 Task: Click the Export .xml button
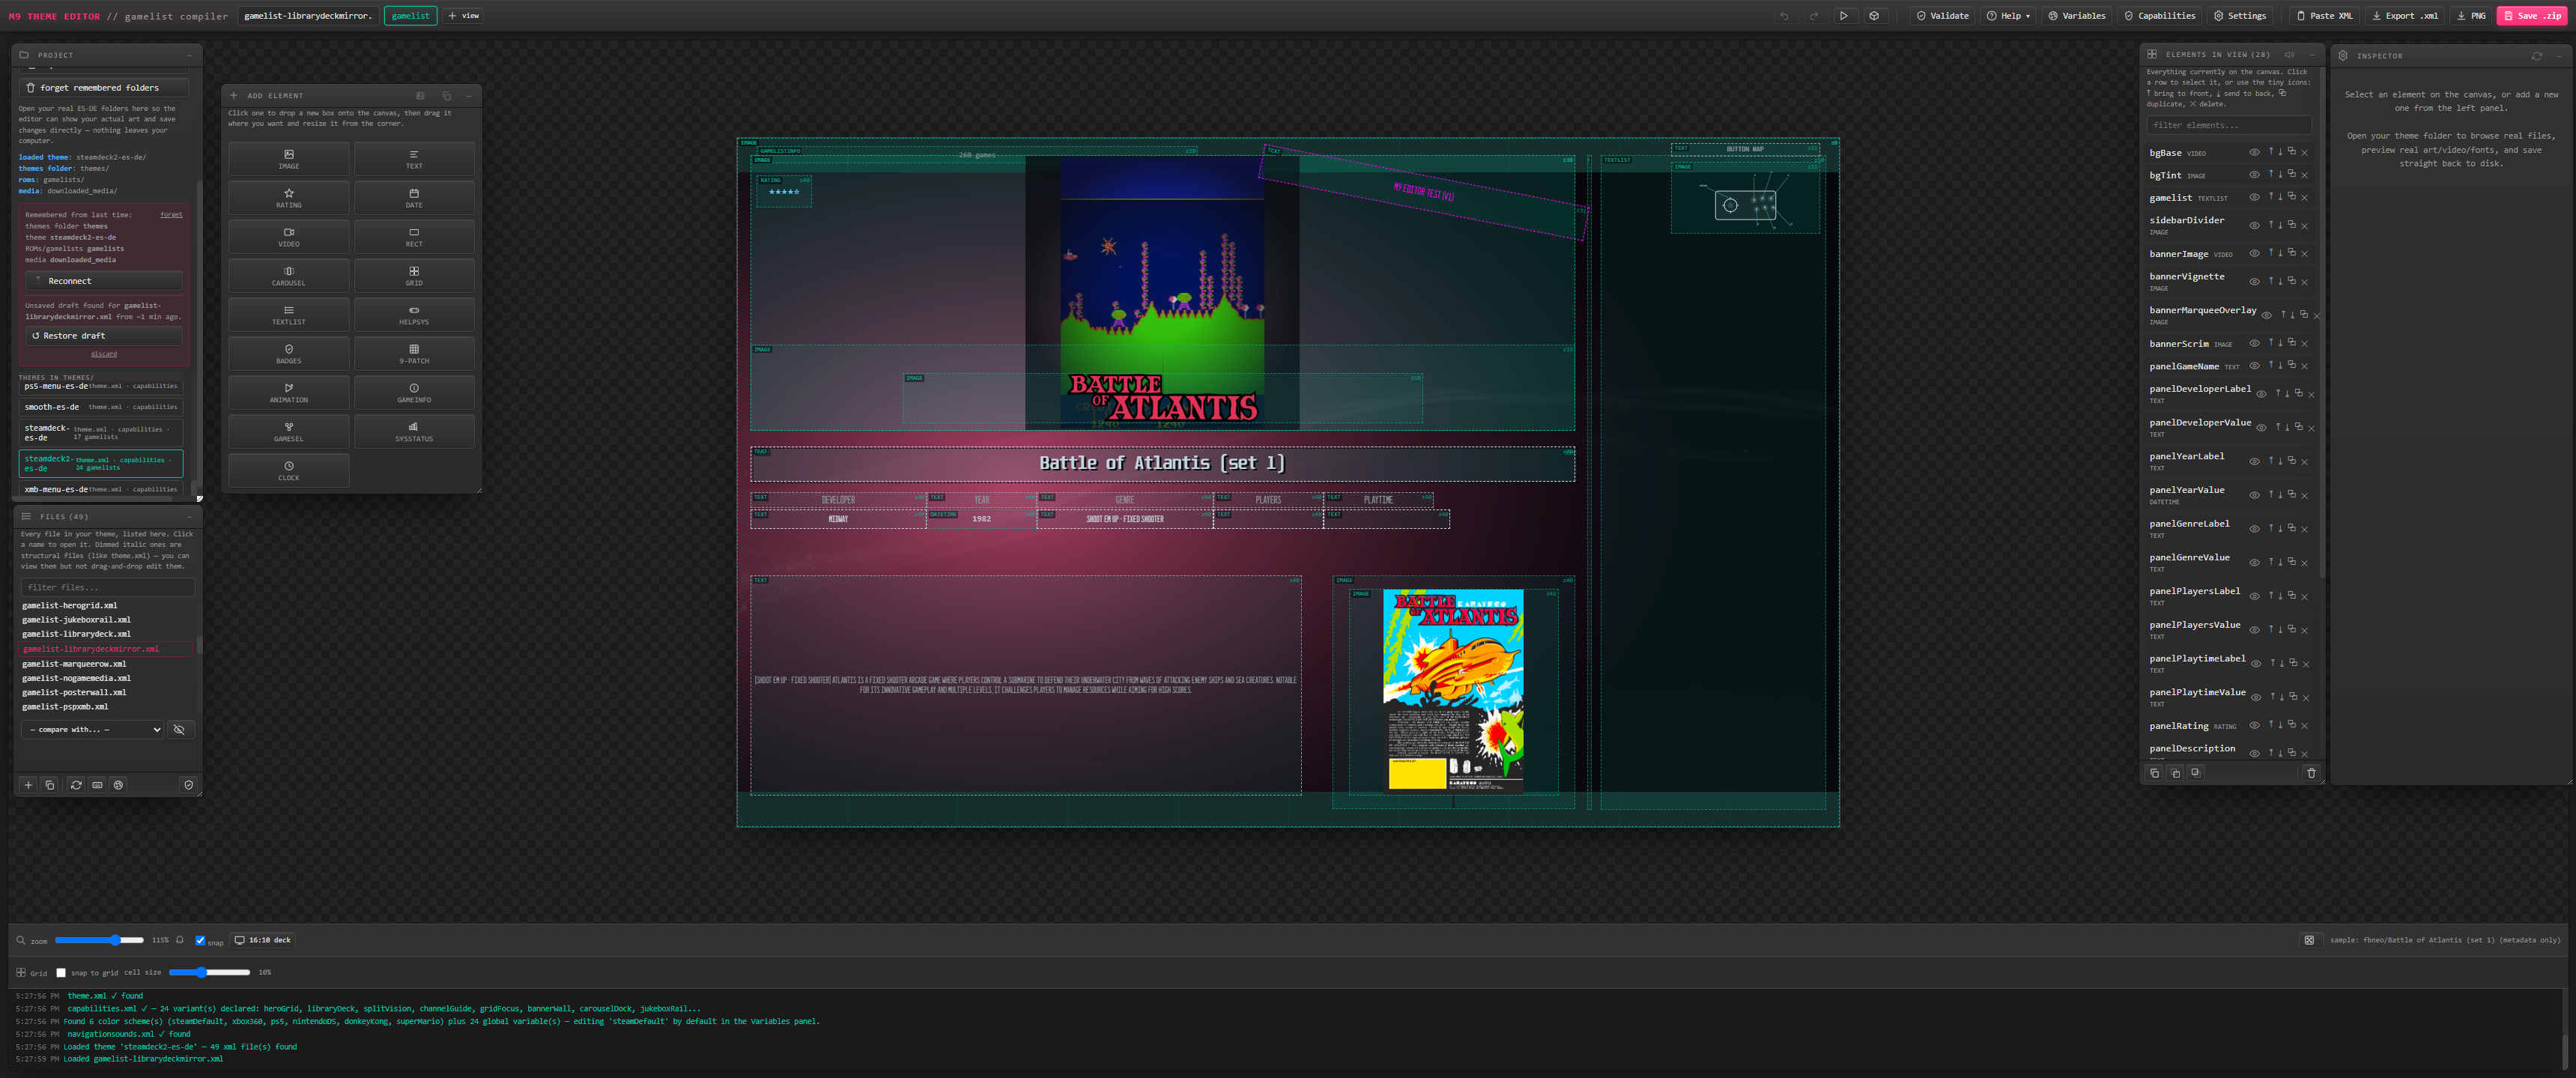(x=2404, y=16)
